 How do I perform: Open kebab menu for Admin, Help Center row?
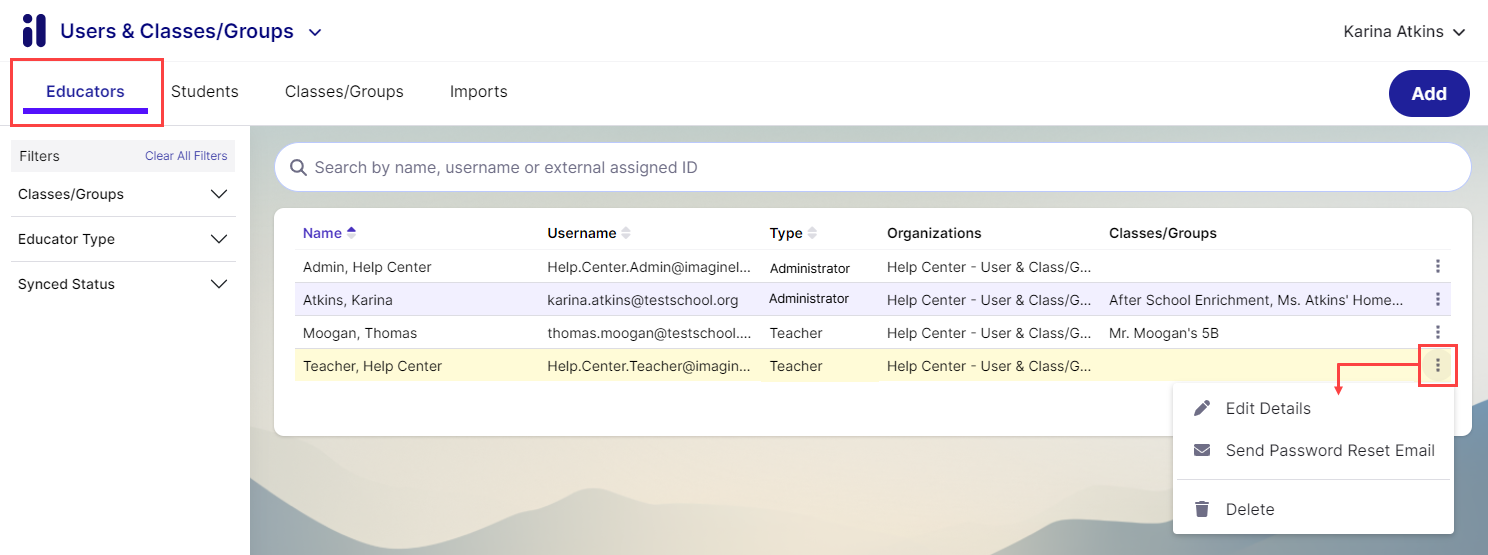(x=1437, y=266)
